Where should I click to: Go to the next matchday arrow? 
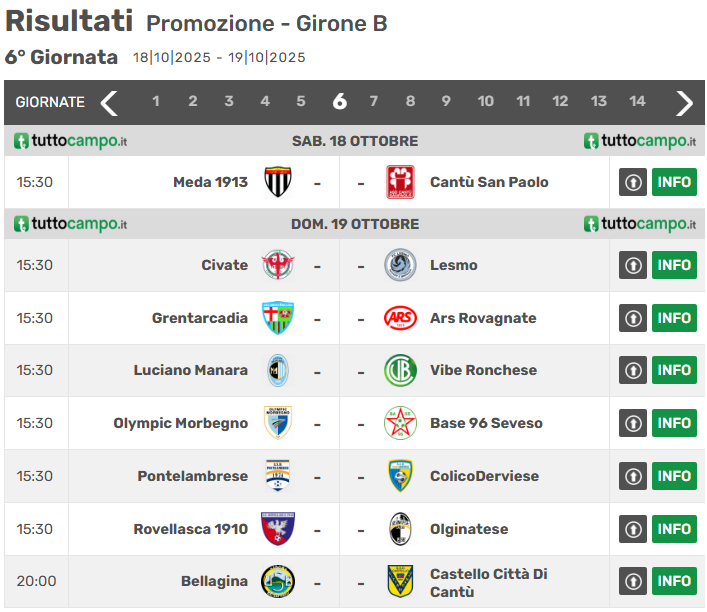point(684,102)
